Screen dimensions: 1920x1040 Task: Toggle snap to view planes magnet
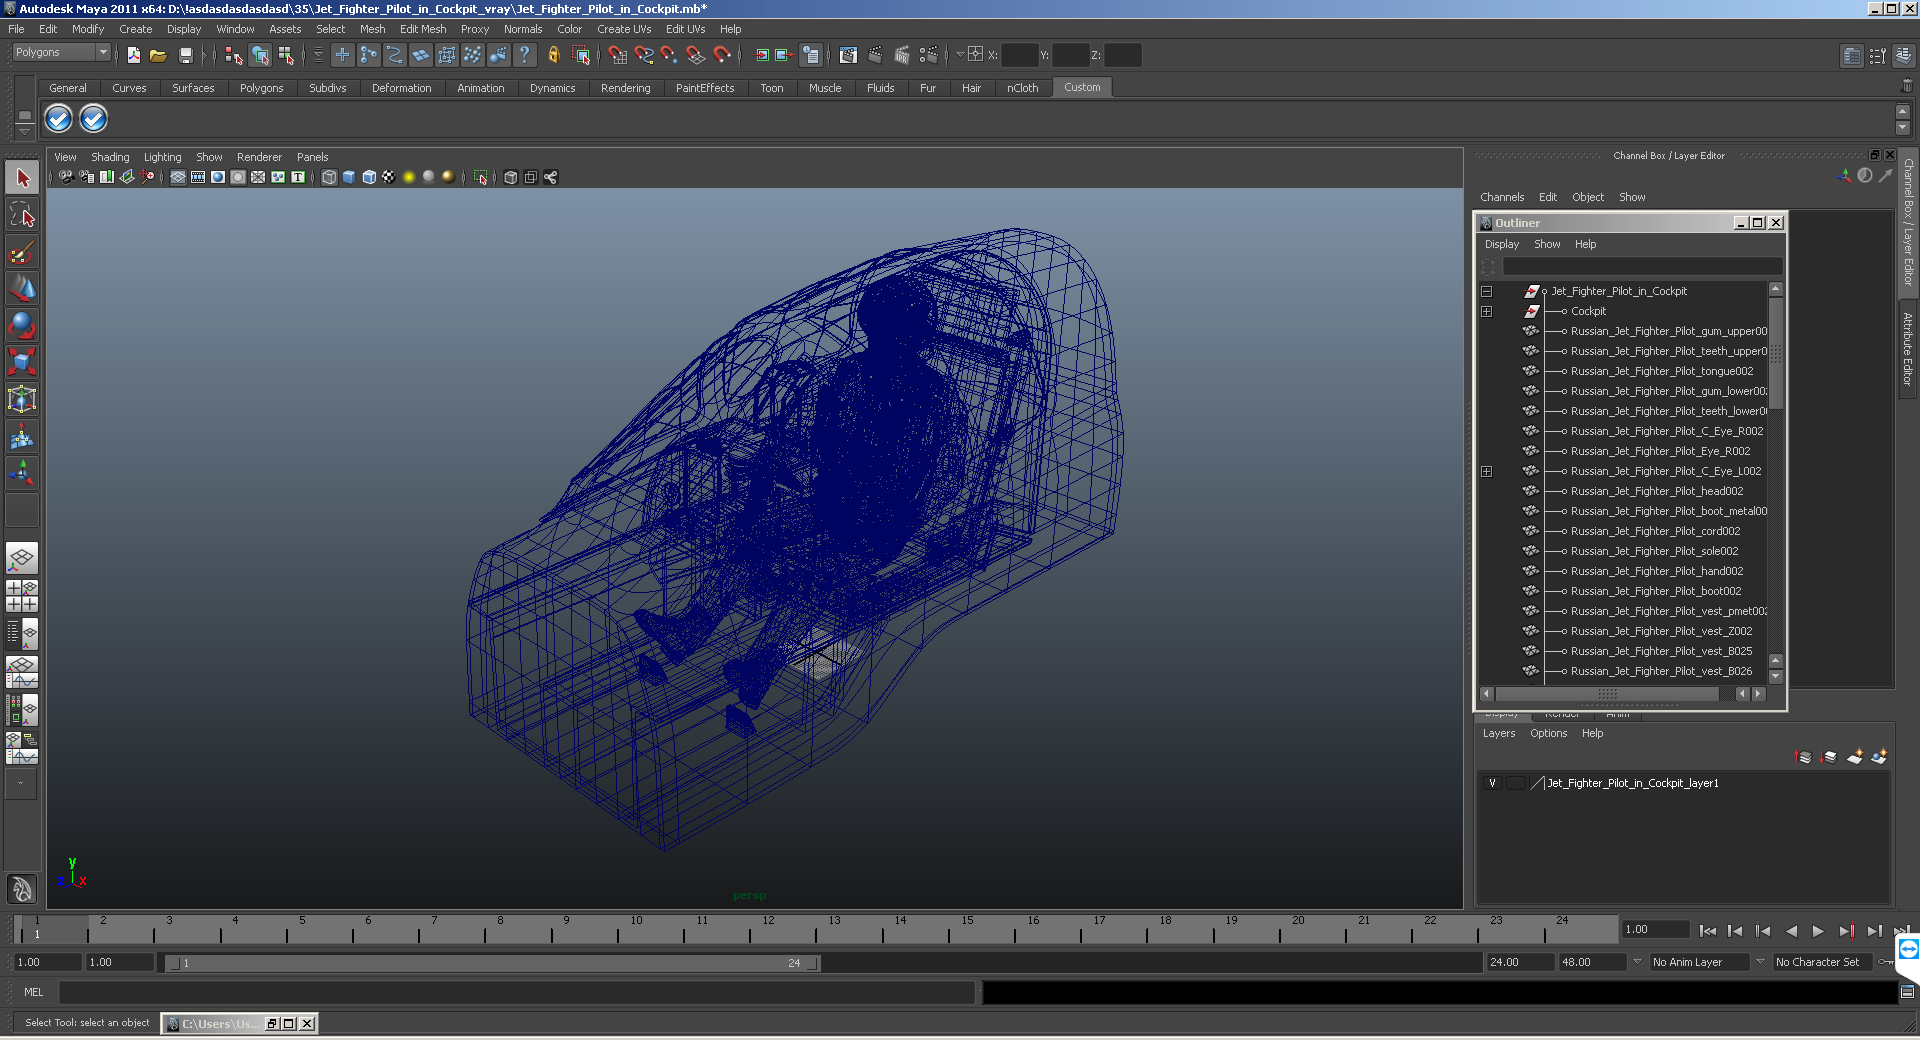(x=695, y=56)
